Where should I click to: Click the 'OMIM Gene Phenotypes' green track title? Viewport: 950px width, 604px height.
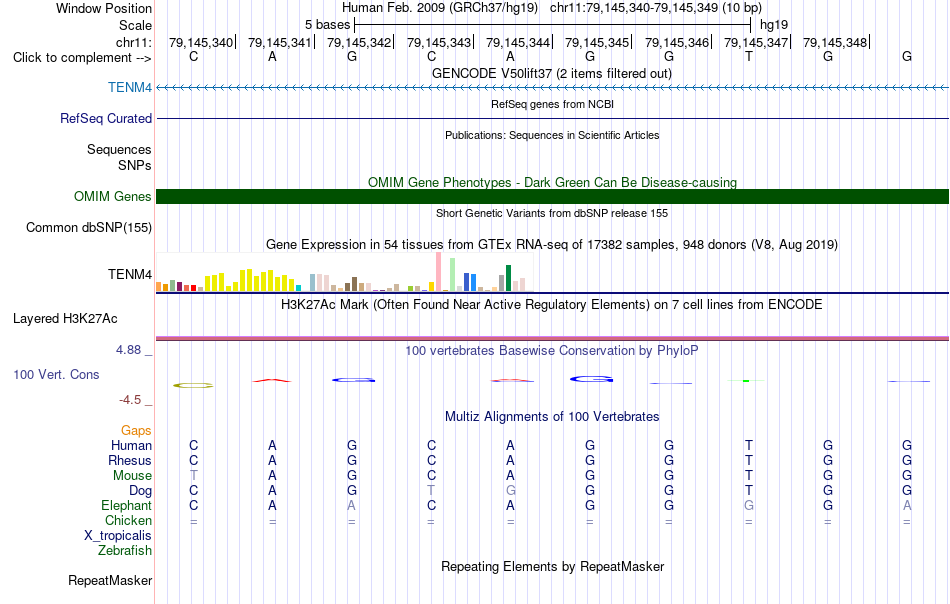[x=552, y=182]
